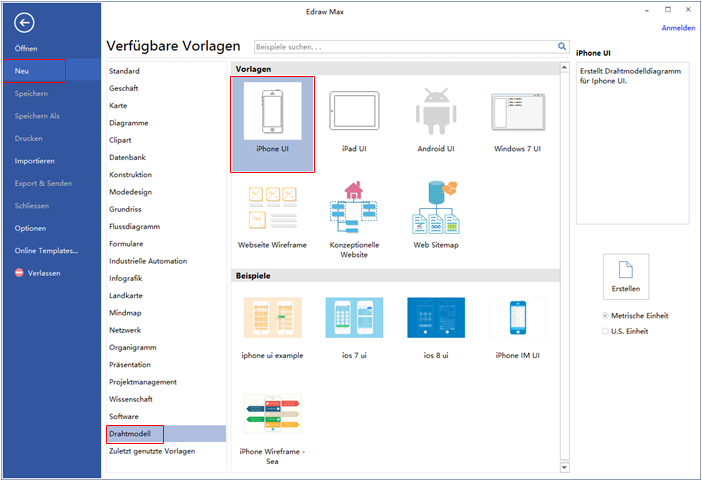Open the ios 8 ui example
702x481 pixels.
coord(436,318)
